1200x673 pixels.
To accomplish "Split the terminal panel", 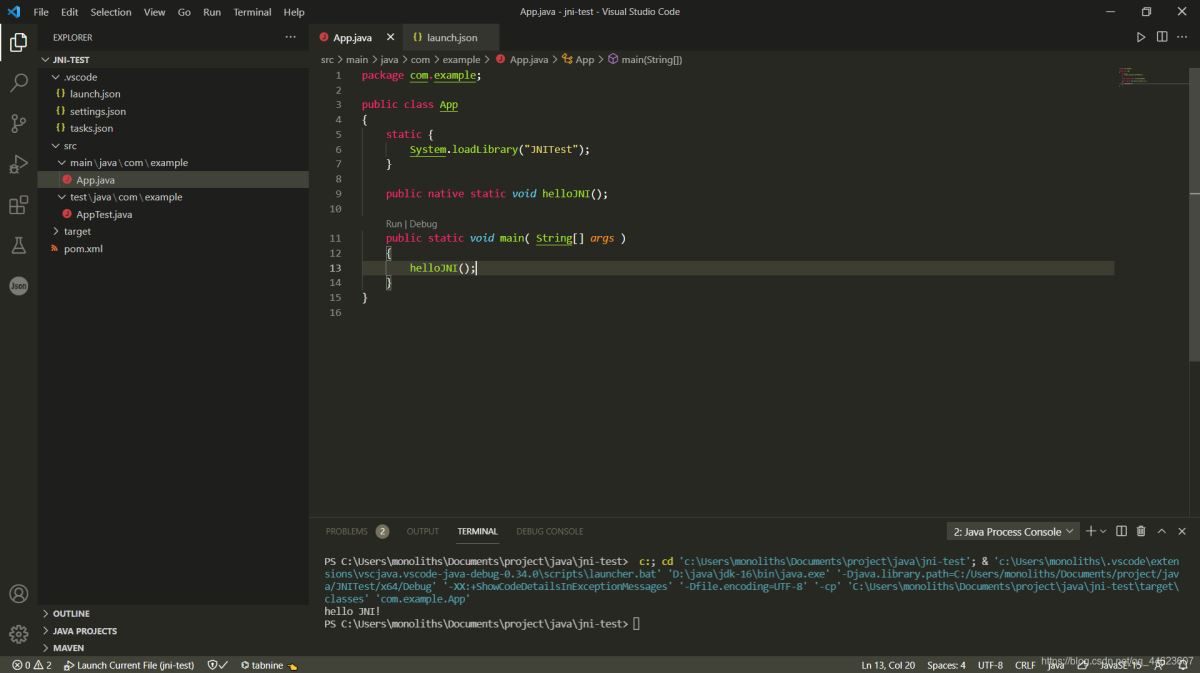I will [x=1121, y=531].
